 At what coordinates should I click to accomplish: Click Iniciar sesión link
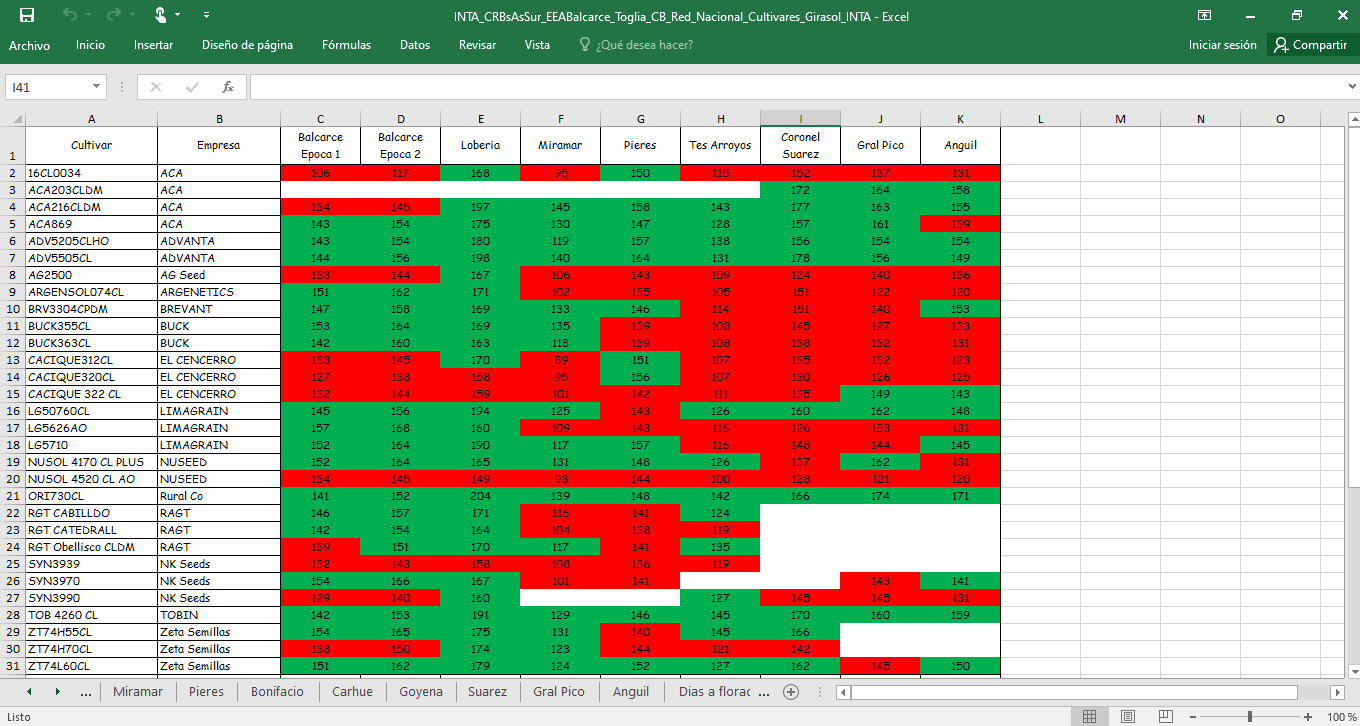[1222, 45]
